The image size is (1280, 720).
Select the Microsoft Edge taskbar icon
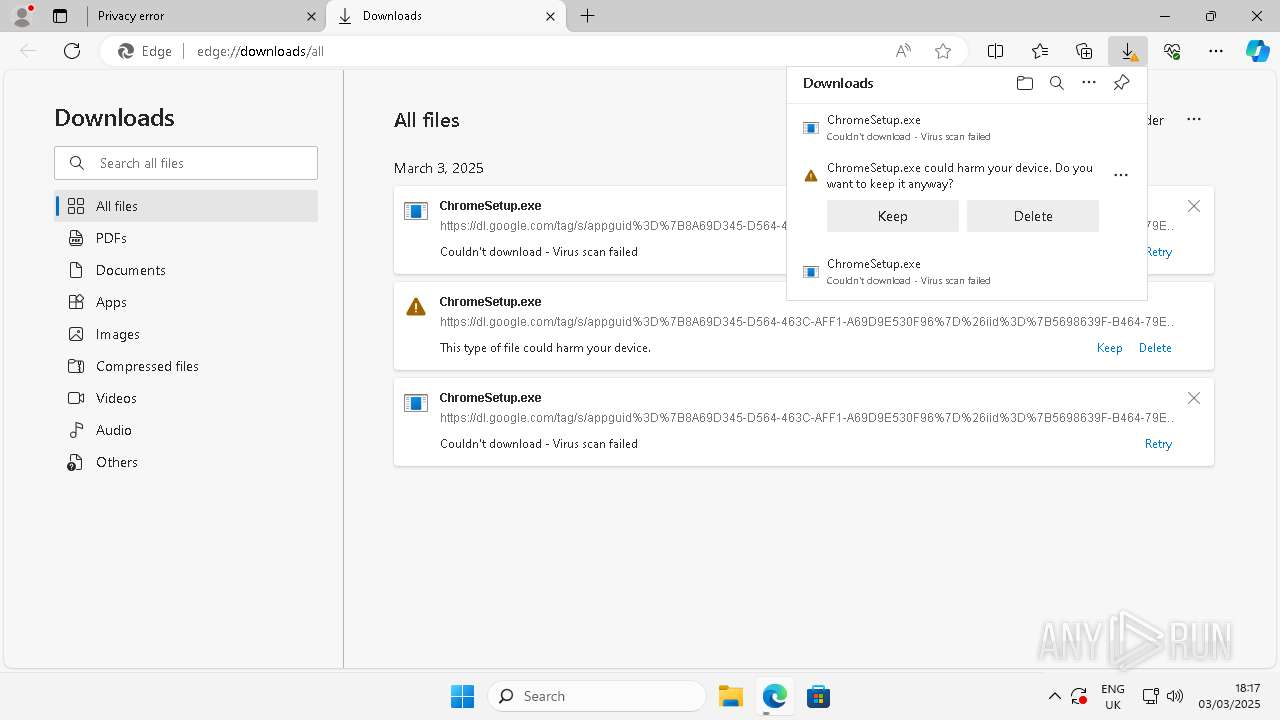pos(775,696)
